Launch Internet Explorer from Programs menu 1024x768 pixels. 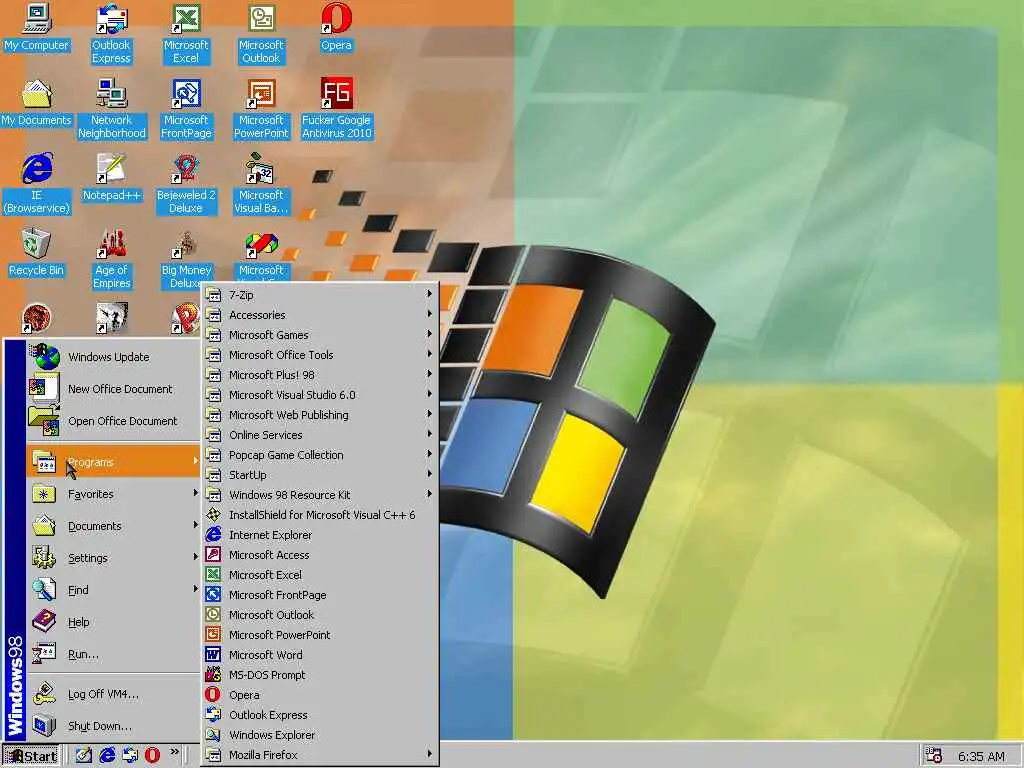click(x=320, y=534)
